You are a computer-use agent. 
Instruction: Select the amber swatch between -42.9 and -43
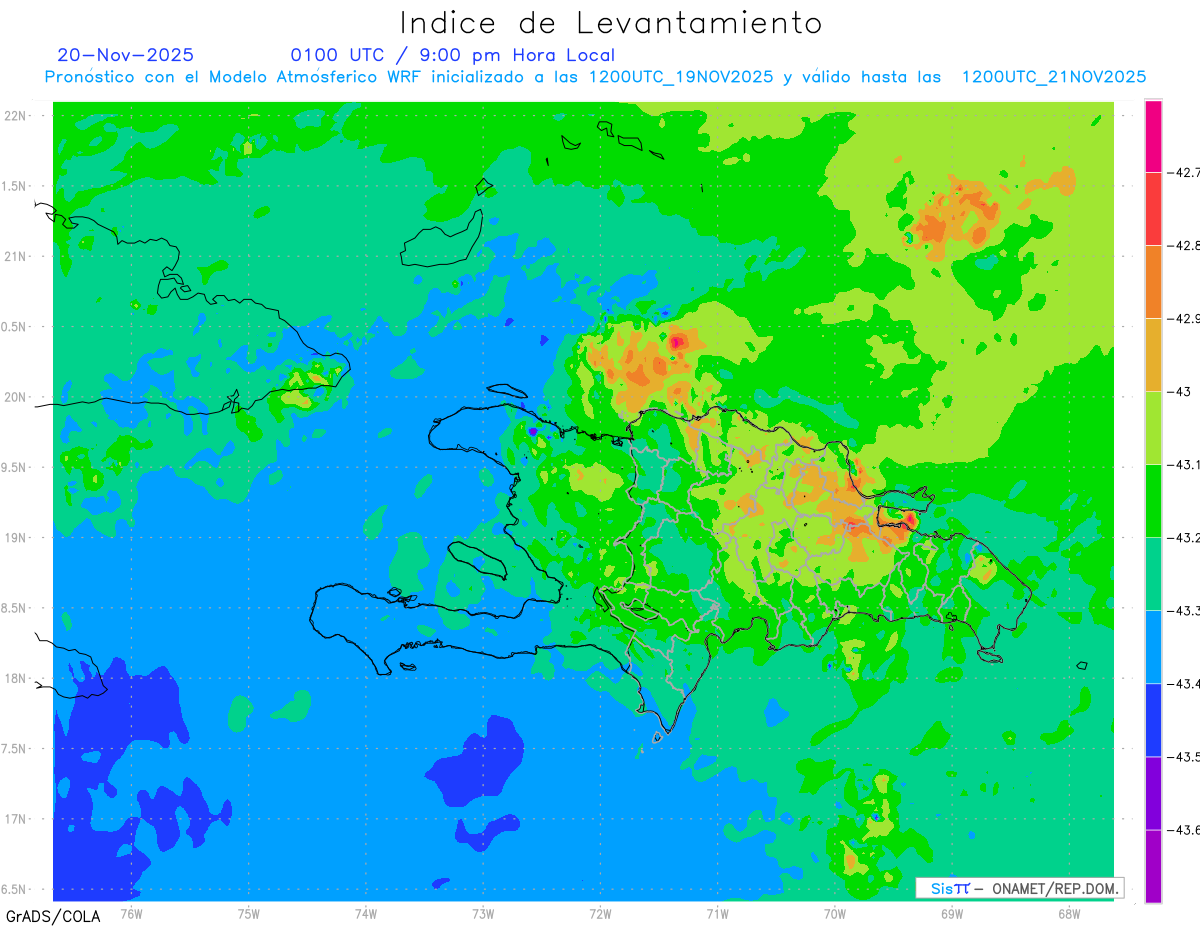pos(1153,354)
